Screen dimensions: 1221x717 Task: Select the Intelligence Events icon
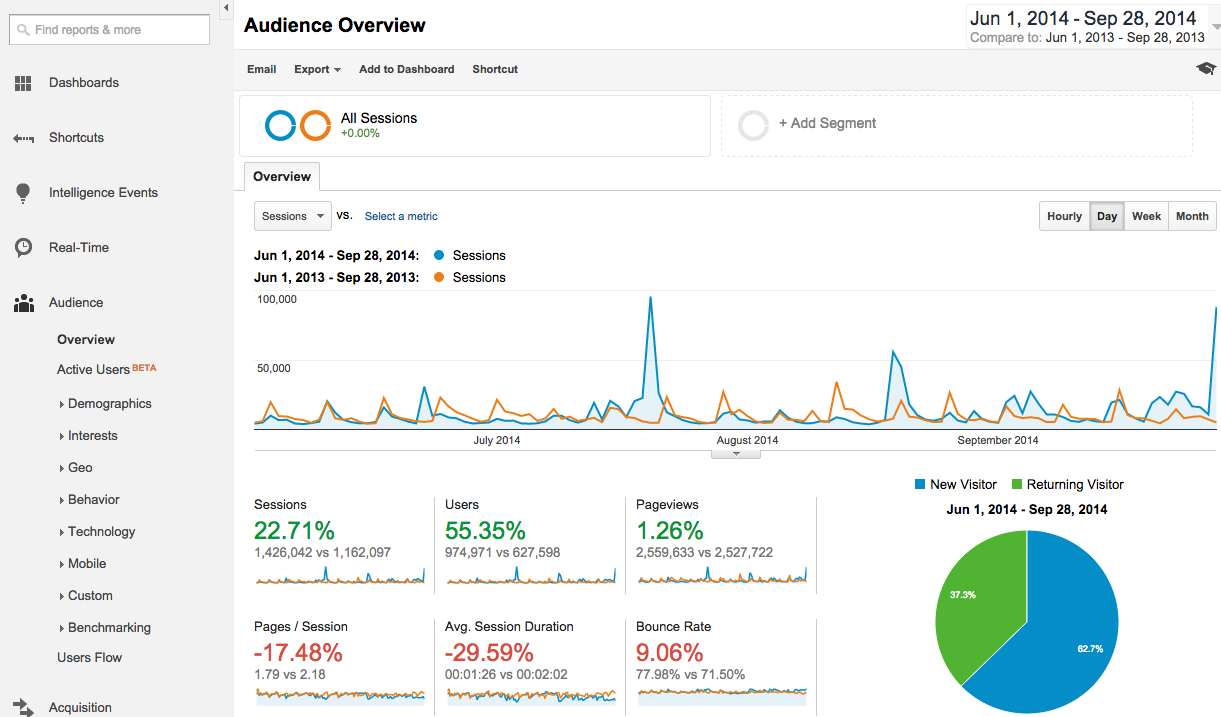(22, 192)
